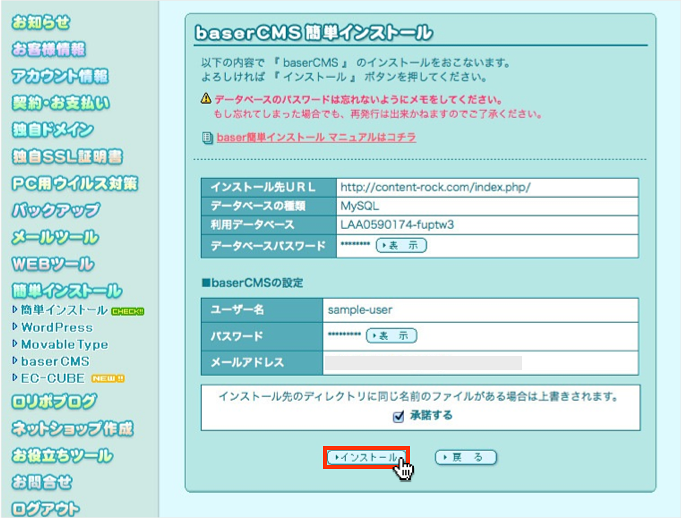Open 契約・お支払い menu item
Image resolution: width=681 pixels, height=518 pixels.
61,103
